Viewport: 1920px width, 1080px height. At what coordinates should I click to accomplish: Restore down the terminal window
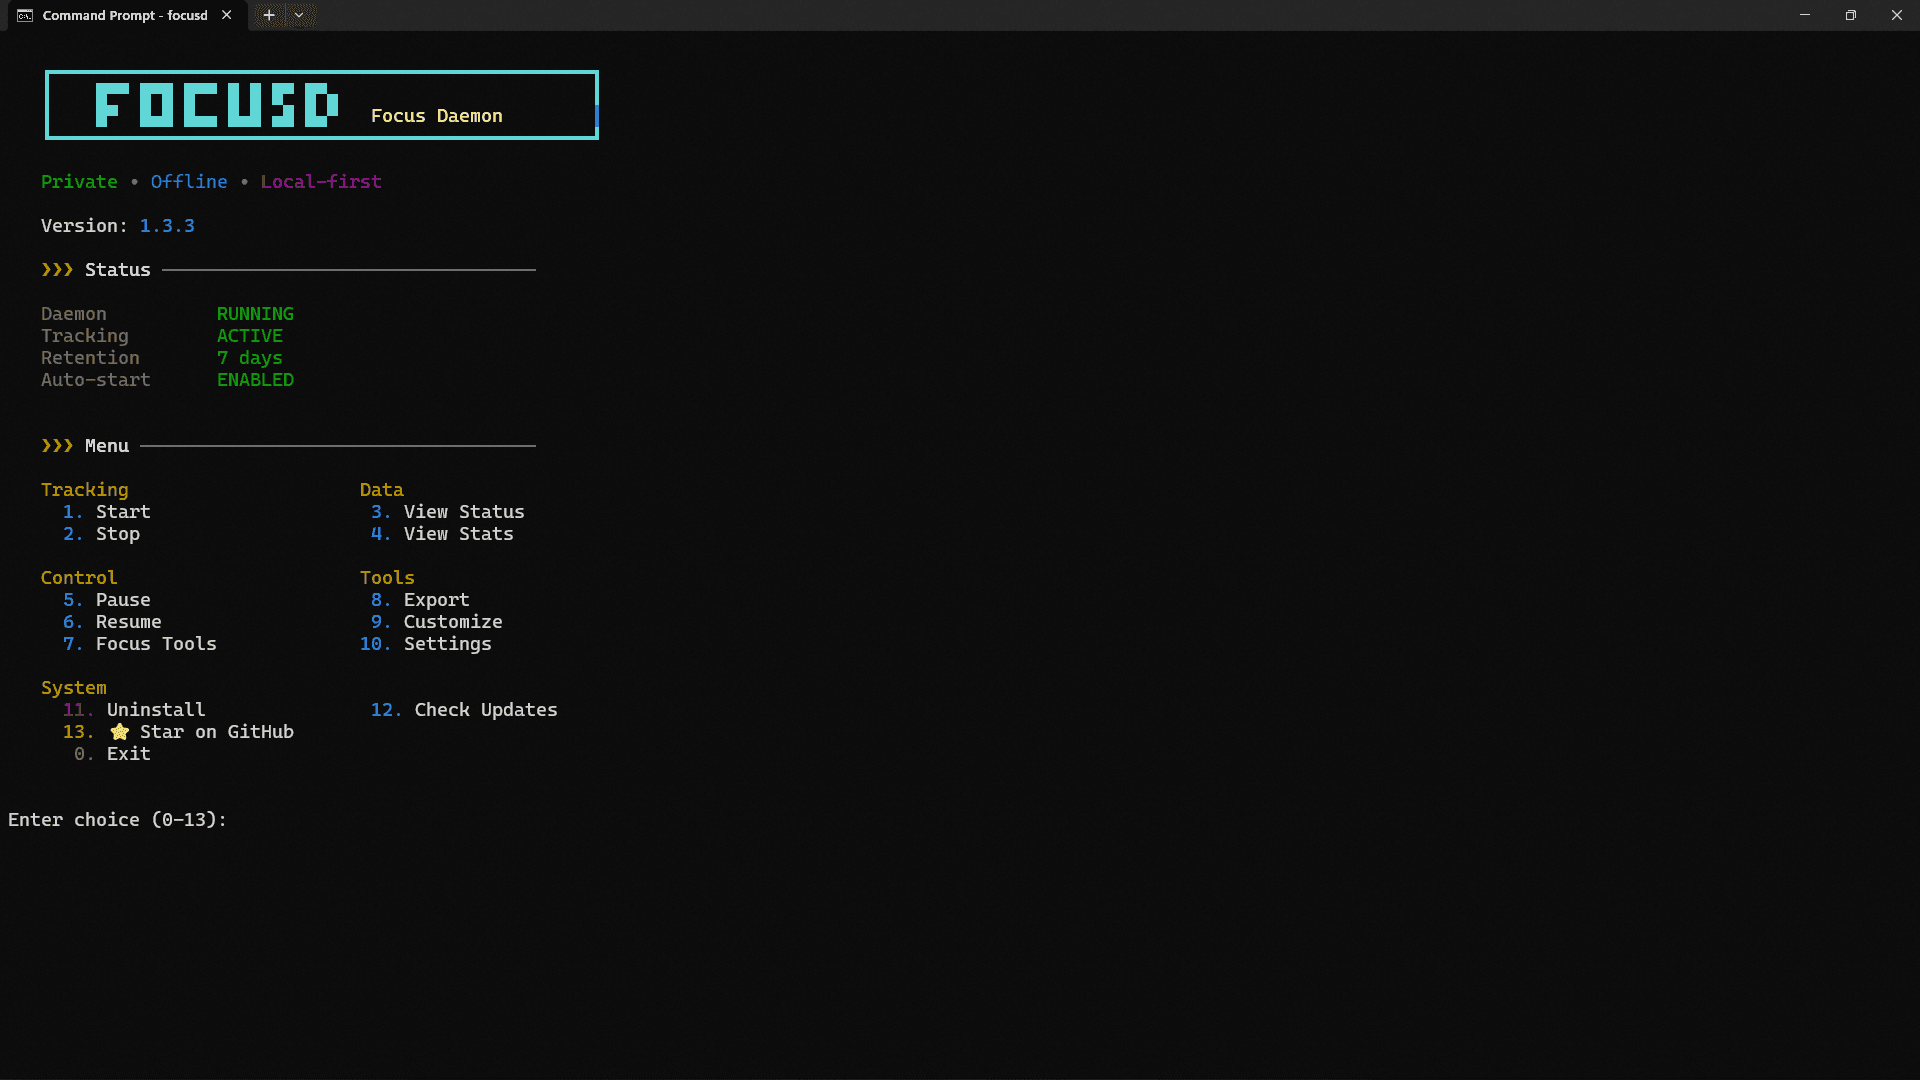[1851, 15]
